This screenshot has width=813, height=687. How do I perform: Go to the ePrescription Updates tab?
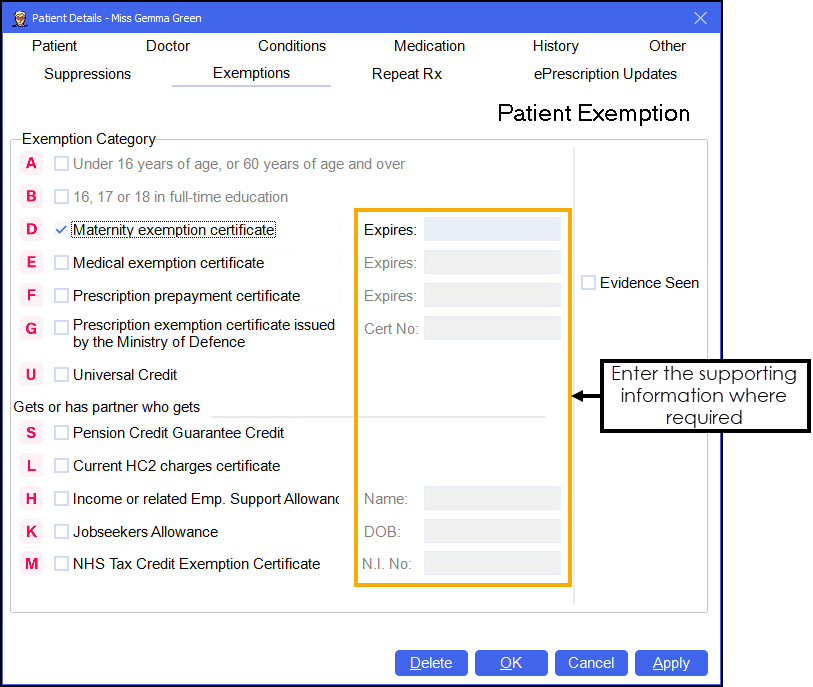pyautogui.click(x=605, y=74)
